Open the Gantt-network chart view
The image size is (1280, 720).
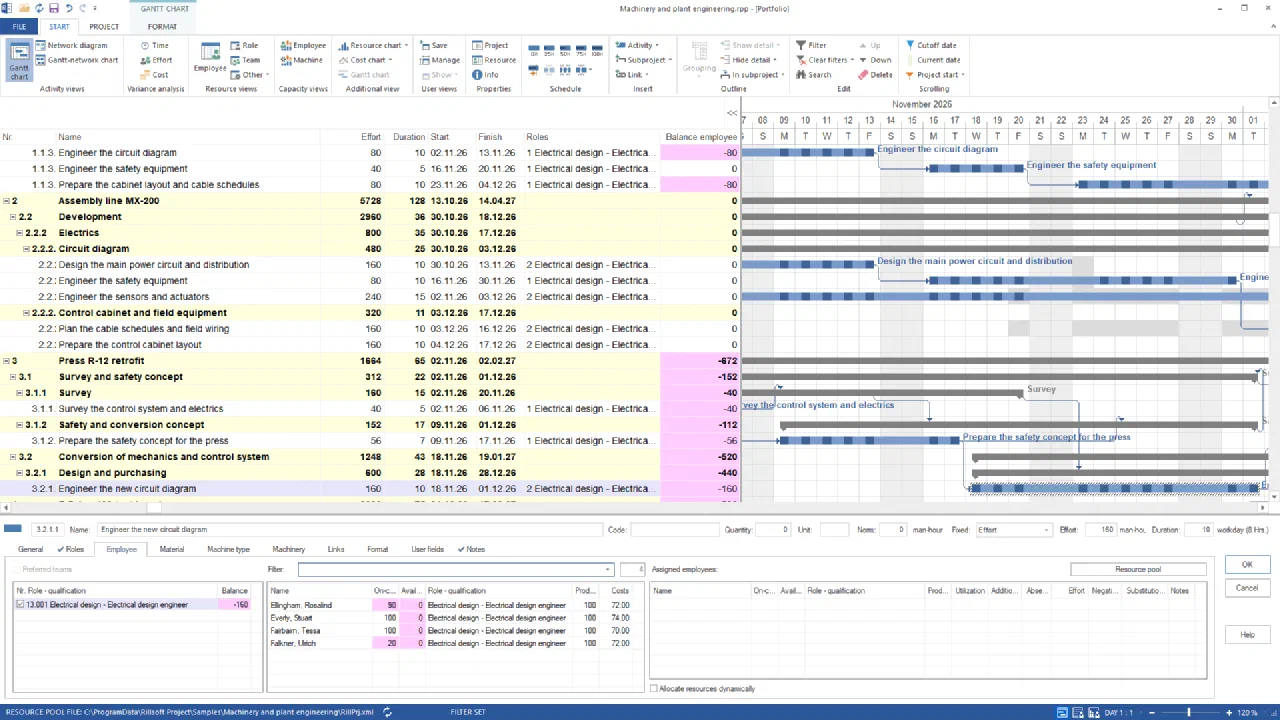point(76,60)
